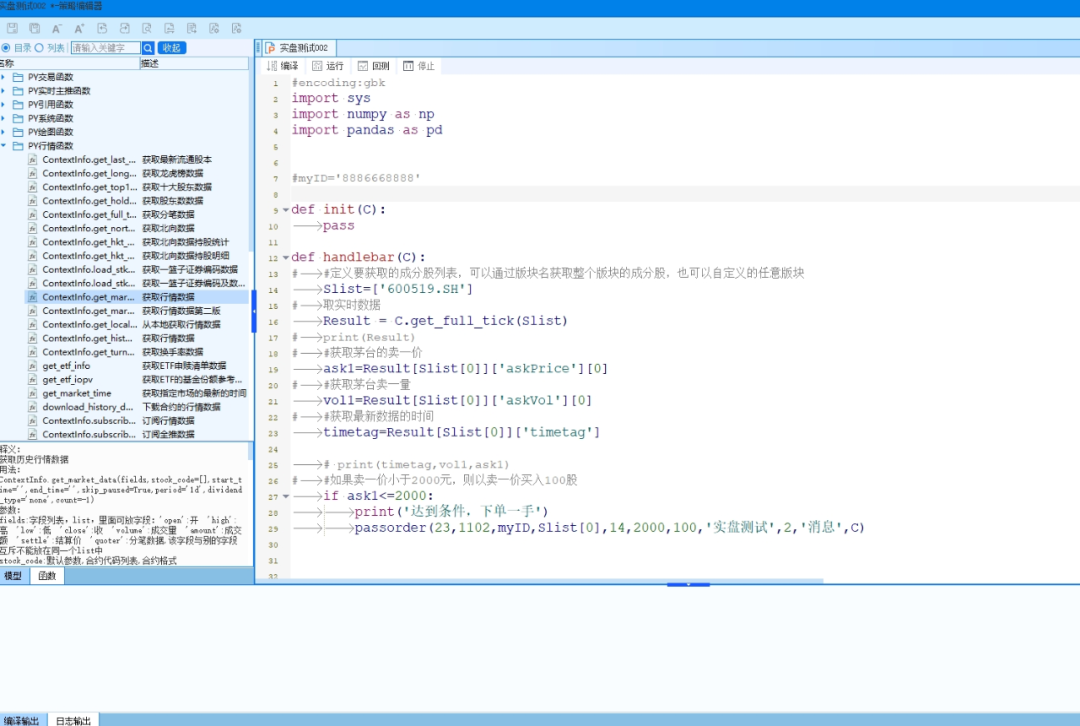Expand the PY系统函数 folder
Screen dimensions: 1080x726
(5, 118)
